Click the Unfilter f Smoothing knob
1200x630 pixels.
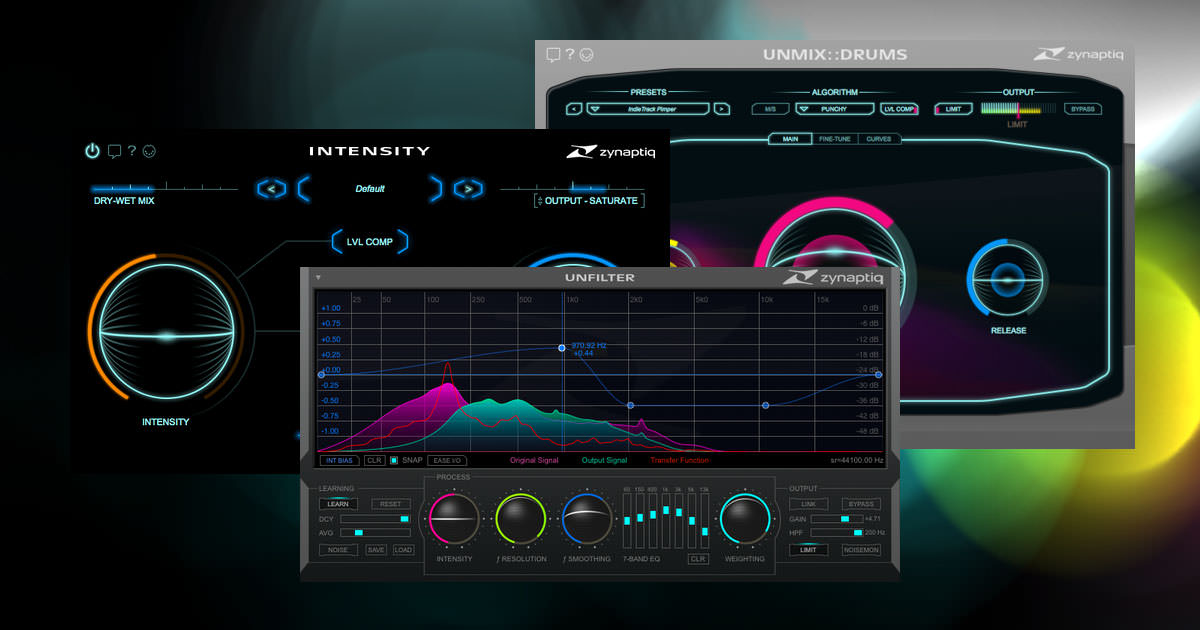coord(586,519)
